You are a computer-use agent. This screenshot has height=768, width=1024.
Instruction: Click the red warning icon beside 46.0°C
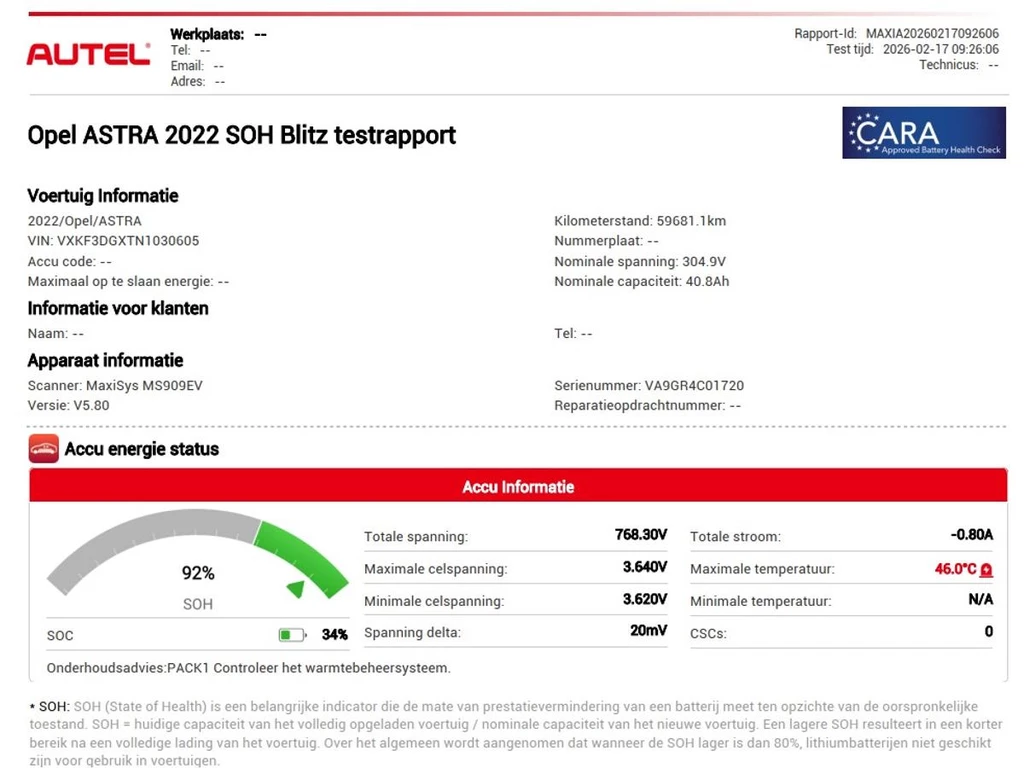[986, 570]
